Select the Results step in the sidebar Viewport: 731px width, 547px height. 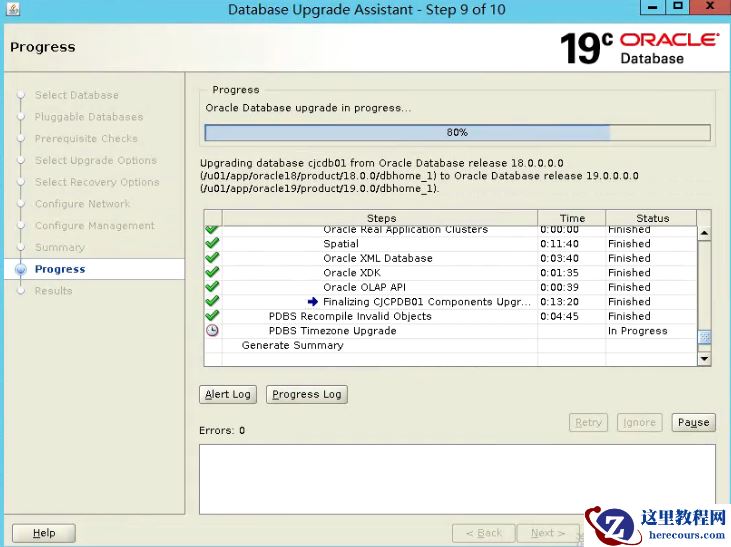53,291
